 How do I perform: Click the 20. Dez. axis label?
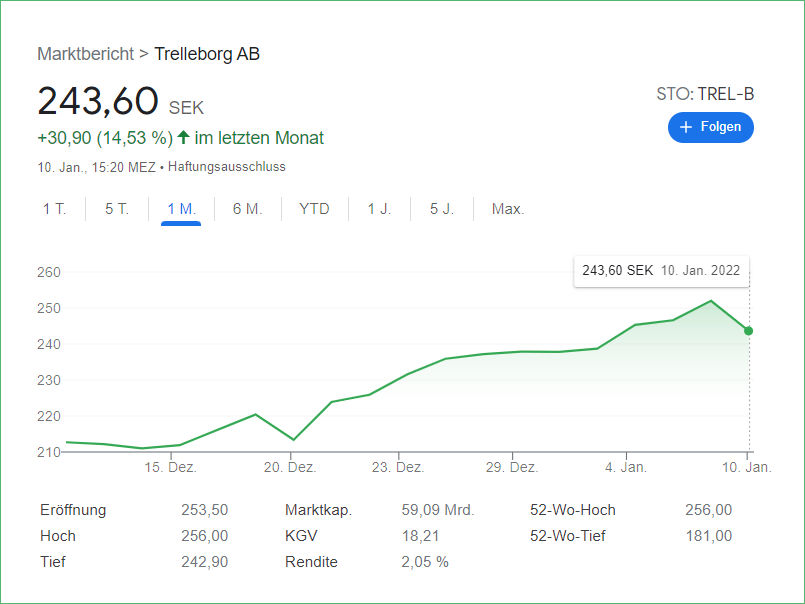290,467
